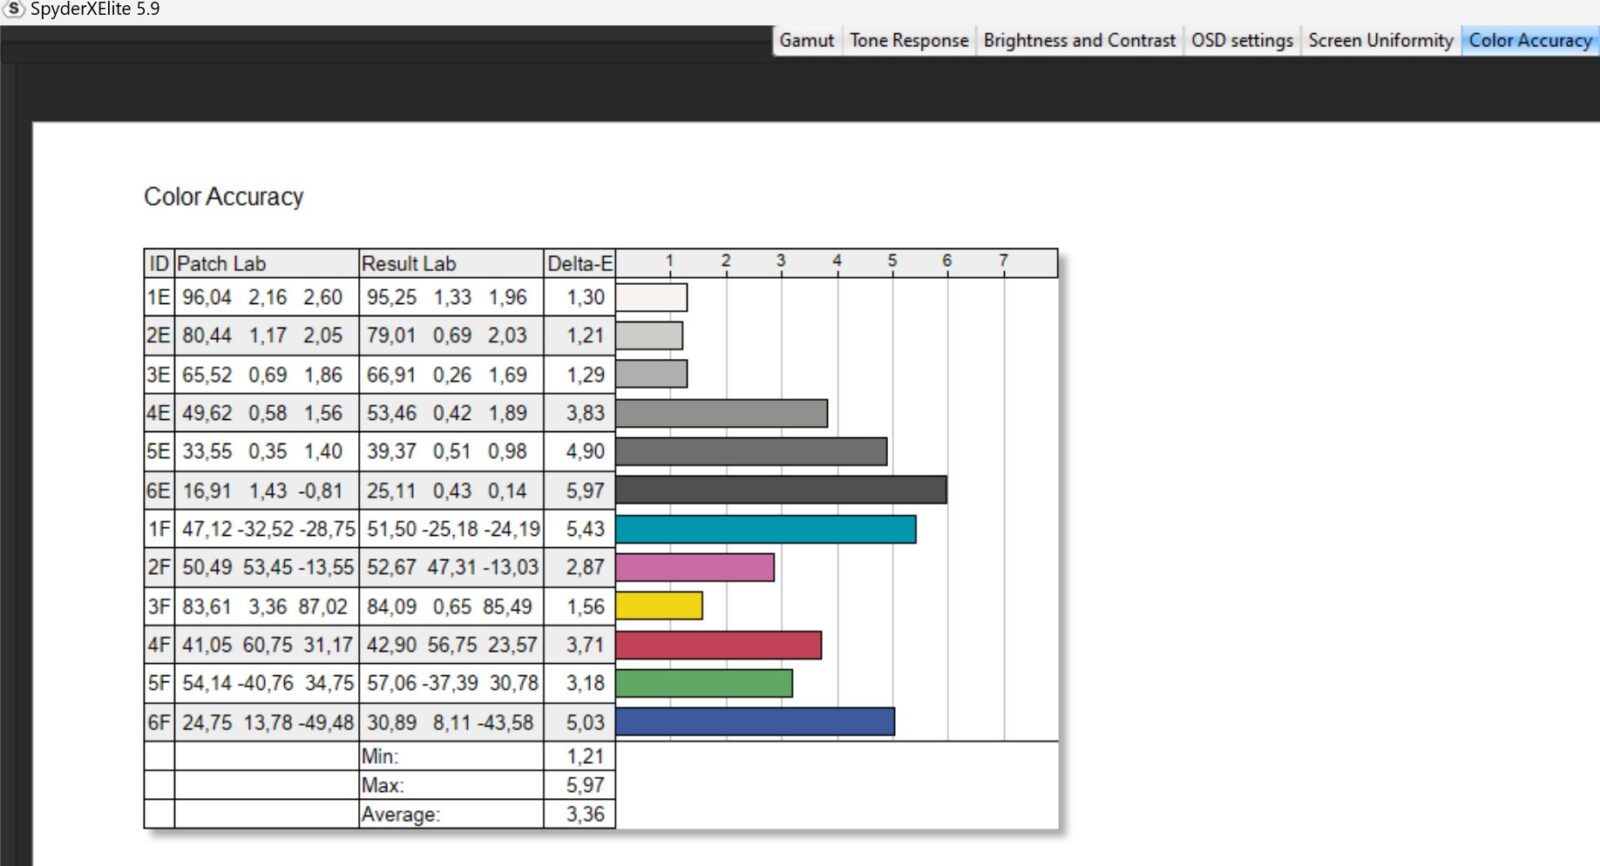Click the Patch Lab column header

click(x=221, y=264)
